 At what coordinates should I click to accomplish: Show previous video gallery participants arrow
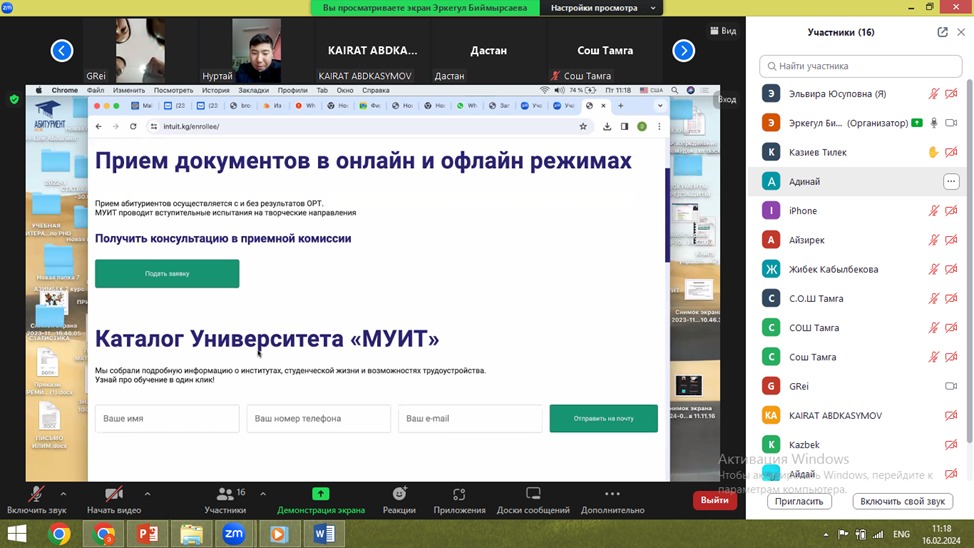click(61, 50)
